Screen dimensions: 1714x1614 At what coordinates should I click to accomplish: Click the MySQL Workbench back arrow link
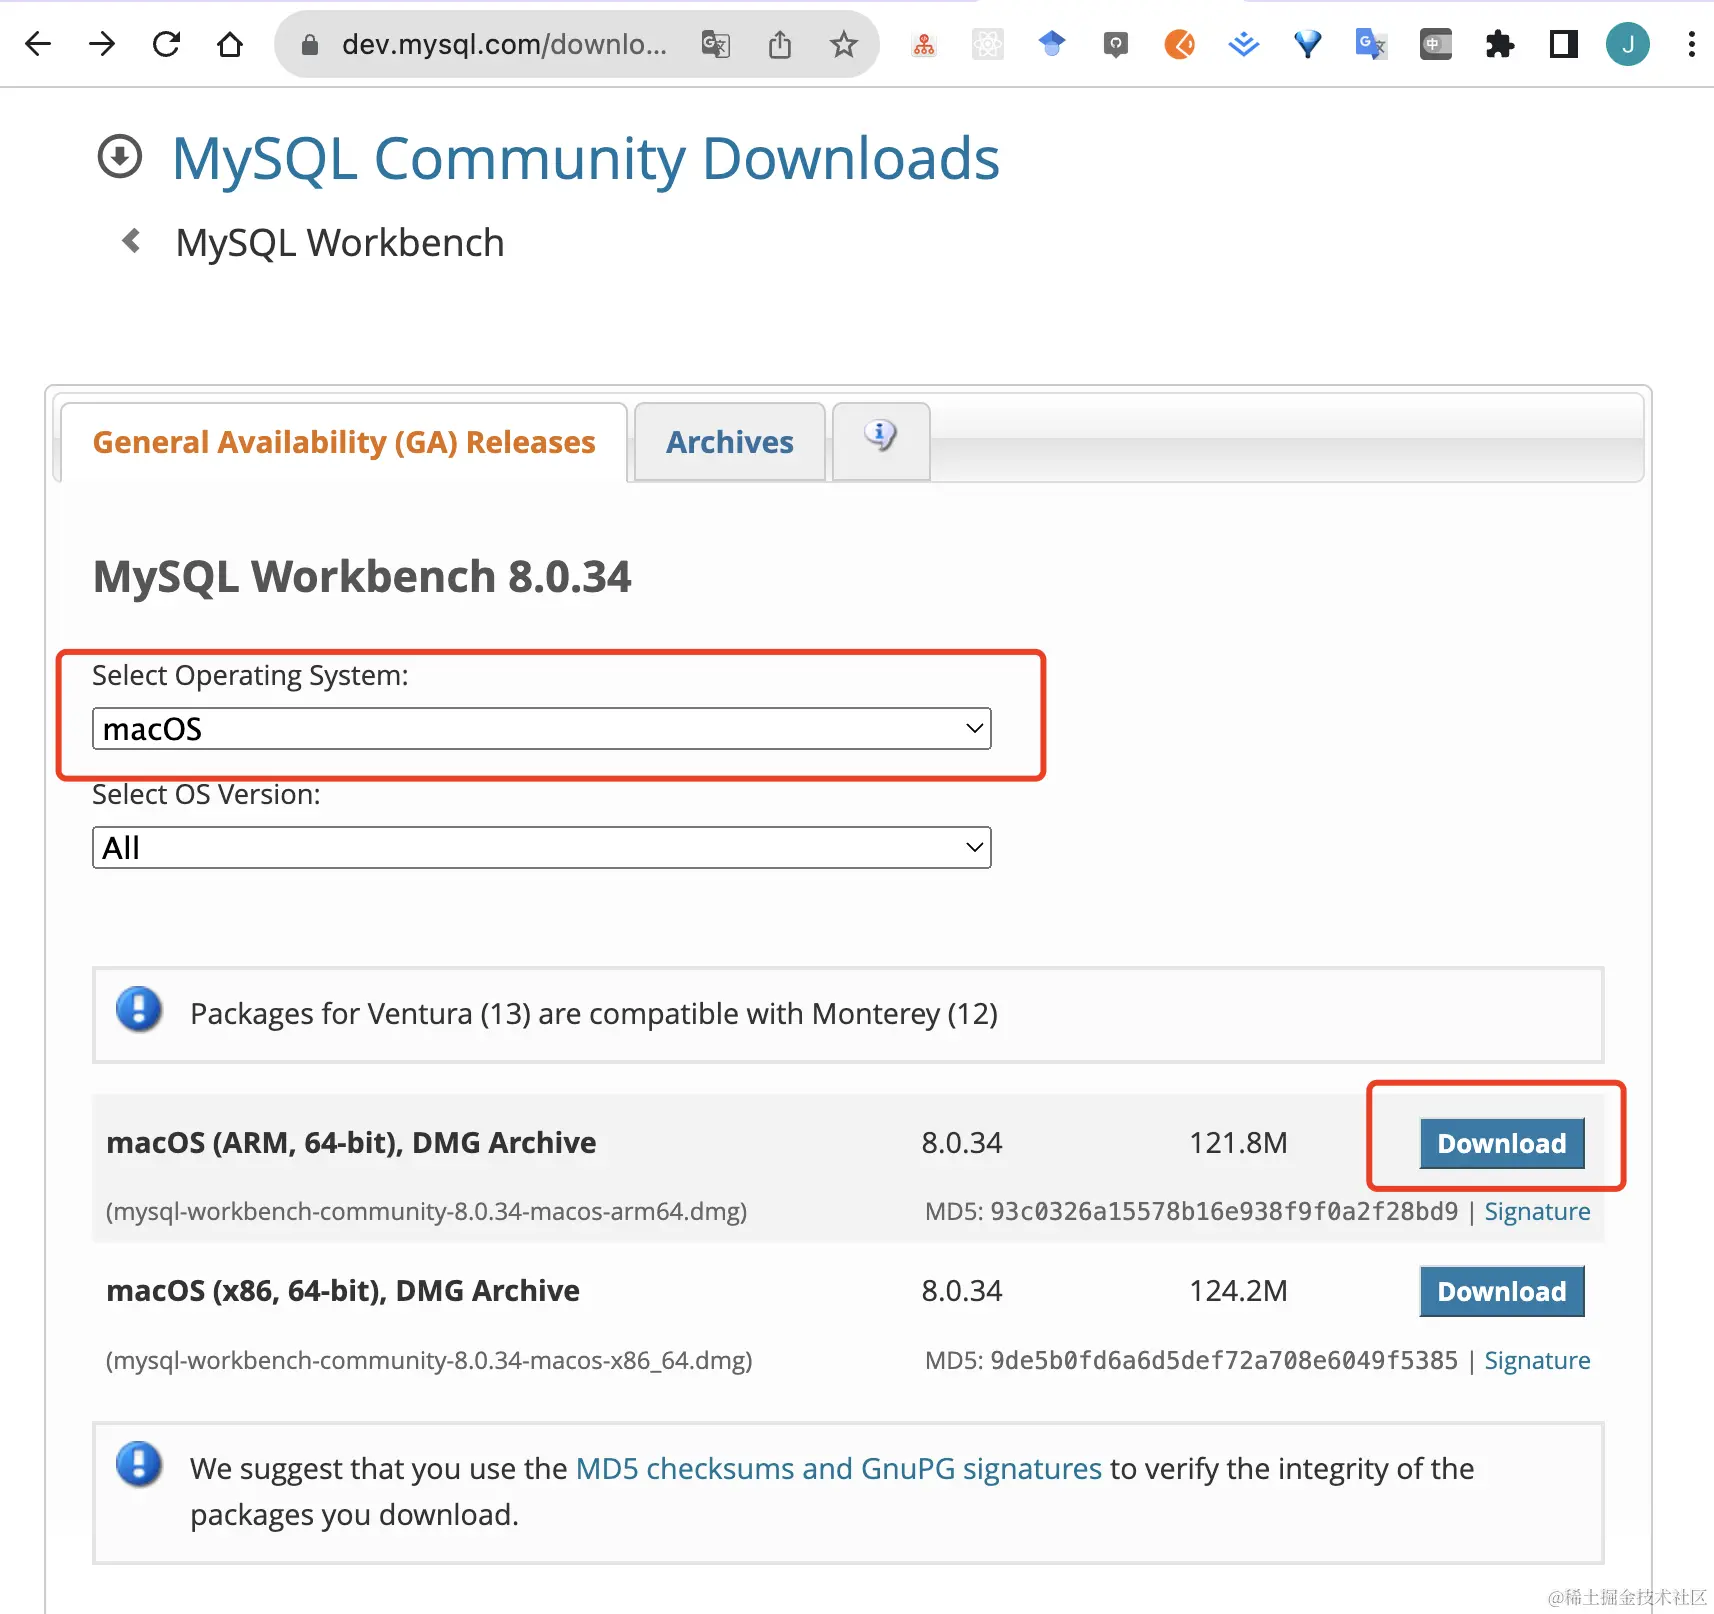(131, 240)
